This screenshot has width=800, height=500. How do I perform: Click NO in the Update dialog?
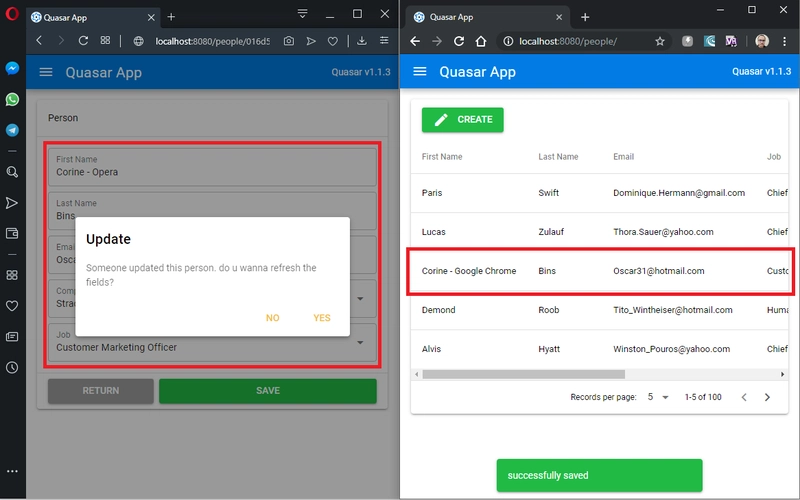coord(272,318)
